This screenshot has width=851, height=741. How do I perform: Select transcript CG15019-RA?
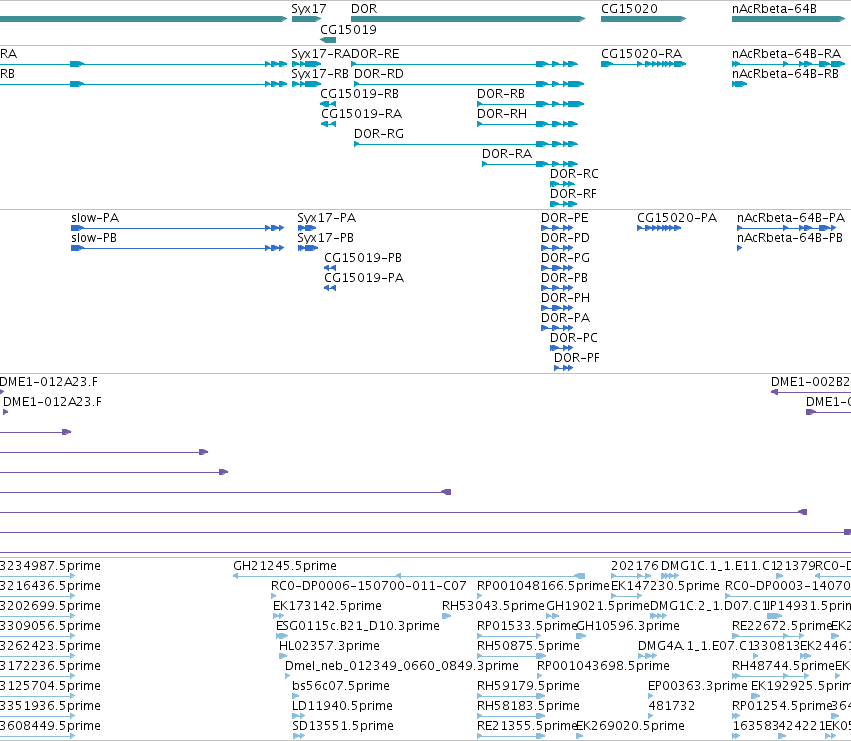tap(361, 114)
